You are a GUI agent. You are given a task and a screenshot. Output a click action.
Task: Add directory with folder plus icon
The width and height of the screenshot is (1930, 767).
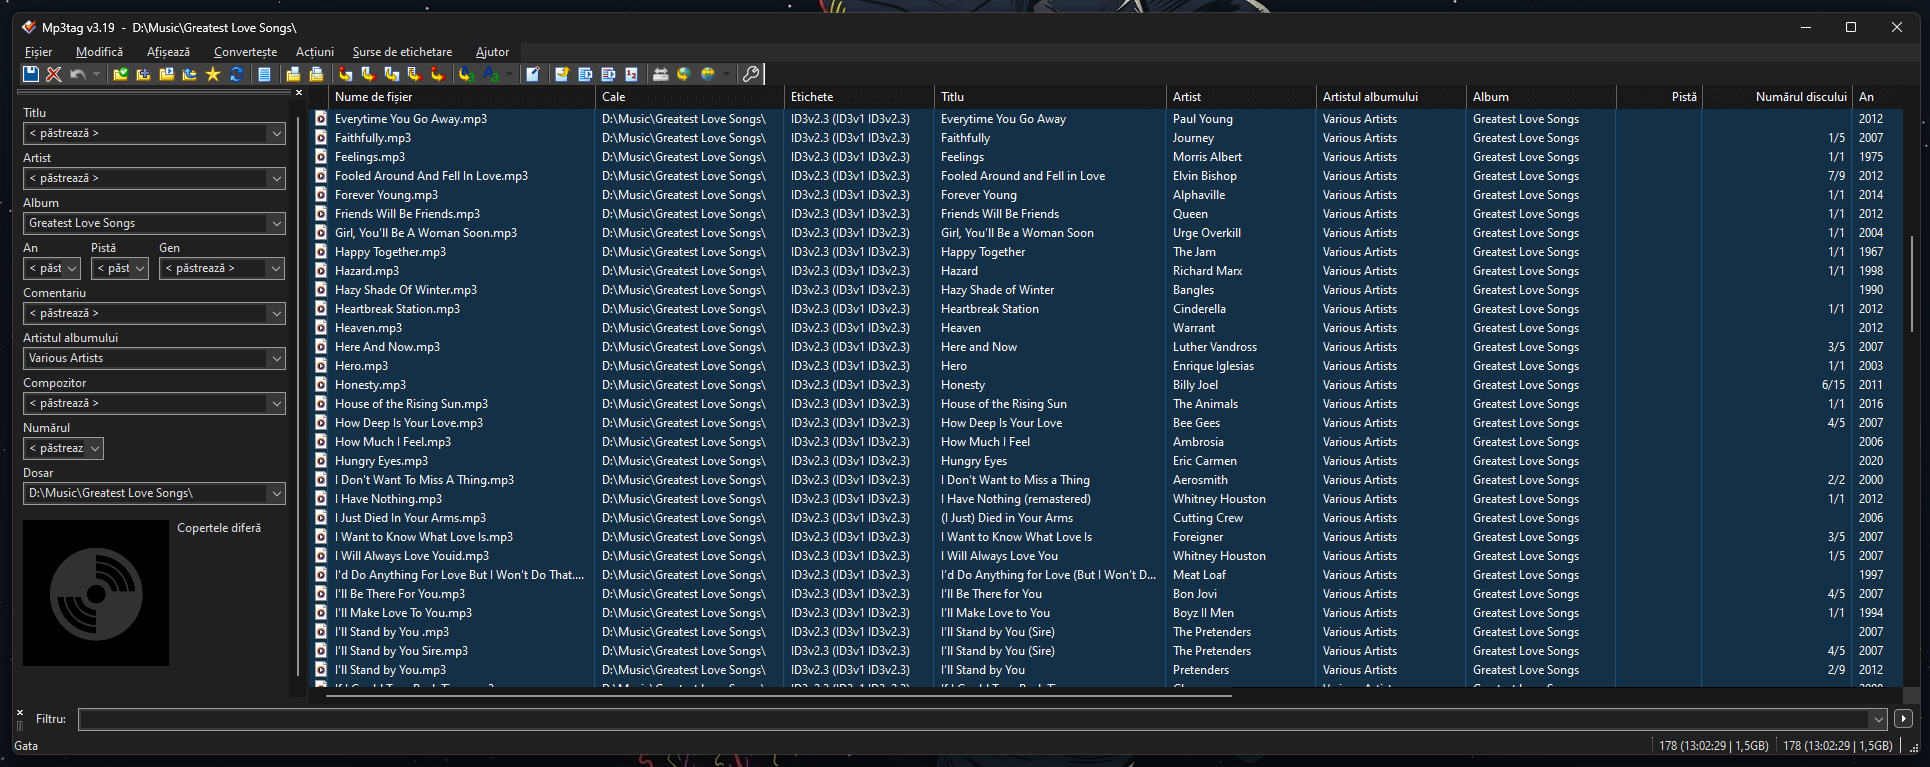pyautogui.click(x=144, y=74)
